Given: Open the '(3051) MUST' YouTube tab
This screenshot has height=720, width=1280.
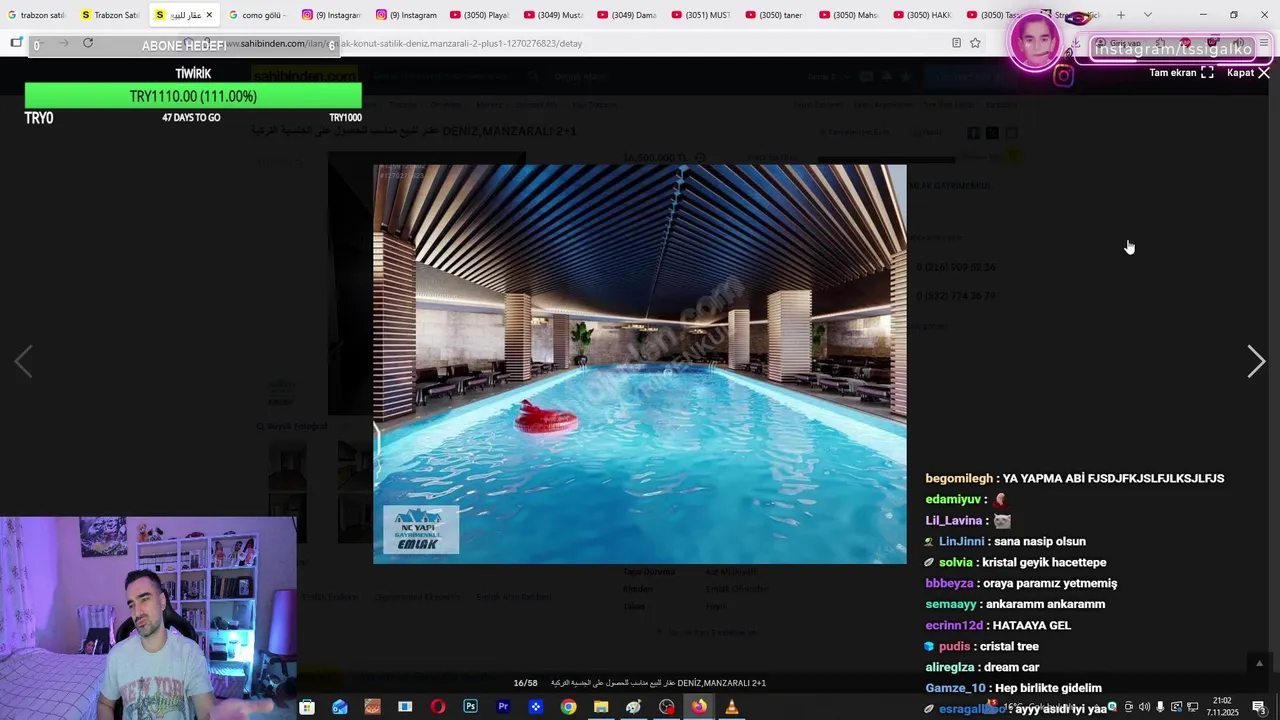Looking at the screenshot, I should pyautogui.click(x=700, y=15).
